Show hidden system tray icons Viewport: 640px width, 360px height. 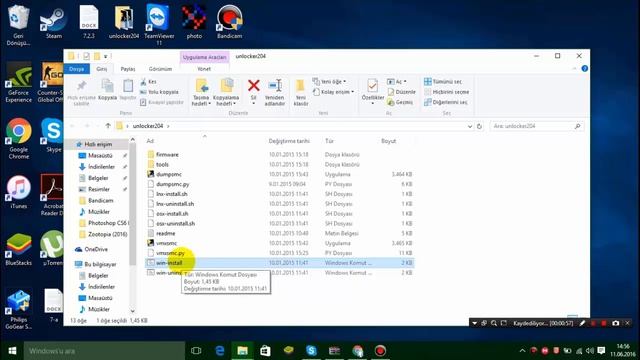pyautogui.click(x=522, y=351)
